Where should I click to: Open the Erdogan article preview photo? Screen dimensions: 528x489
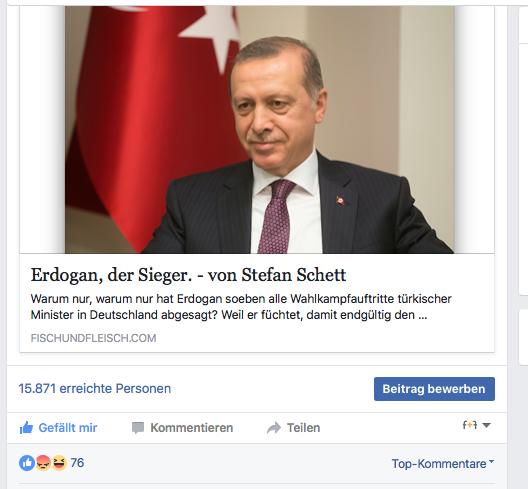[x=259, y=130]
